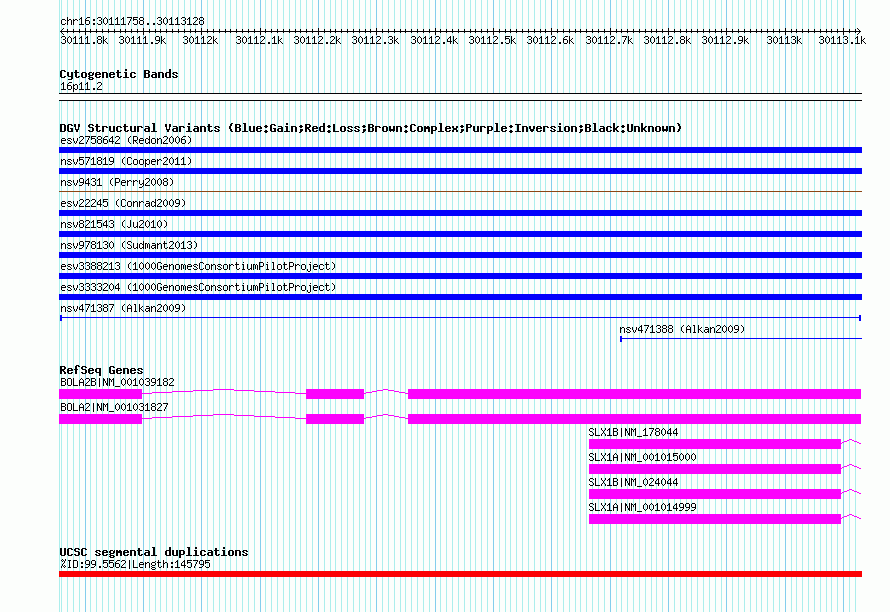
Task: Click the Cytogenetic Bands track title
Action: 119,74
